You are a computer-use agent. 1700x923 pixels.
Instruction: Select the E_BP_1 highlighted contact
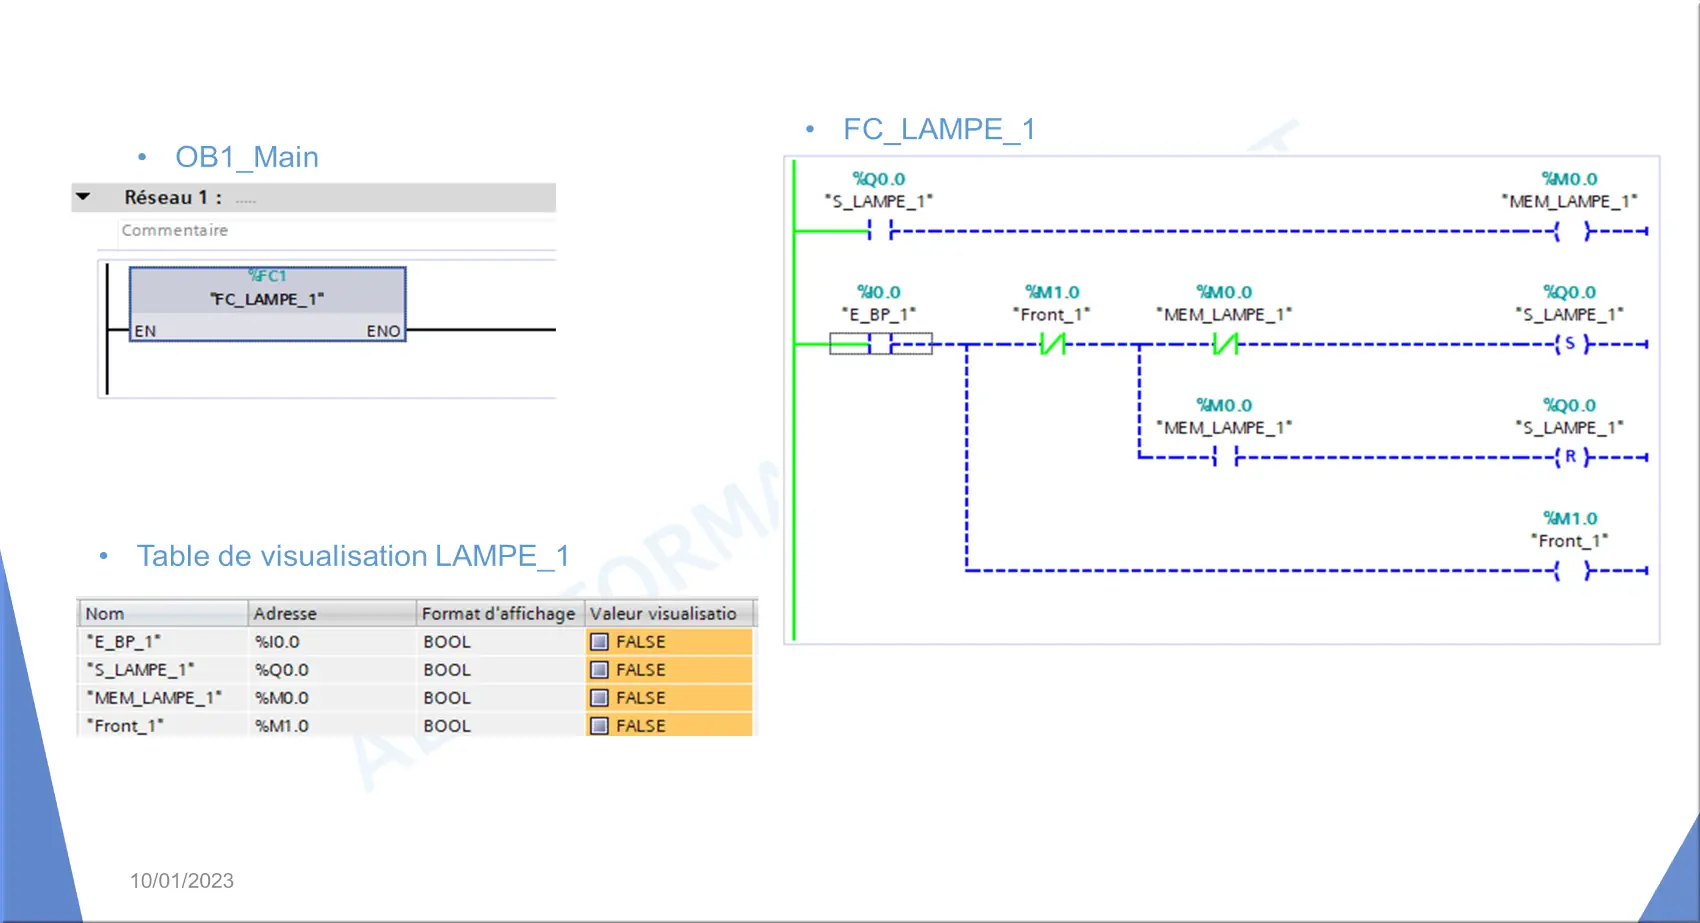point(881,344)
